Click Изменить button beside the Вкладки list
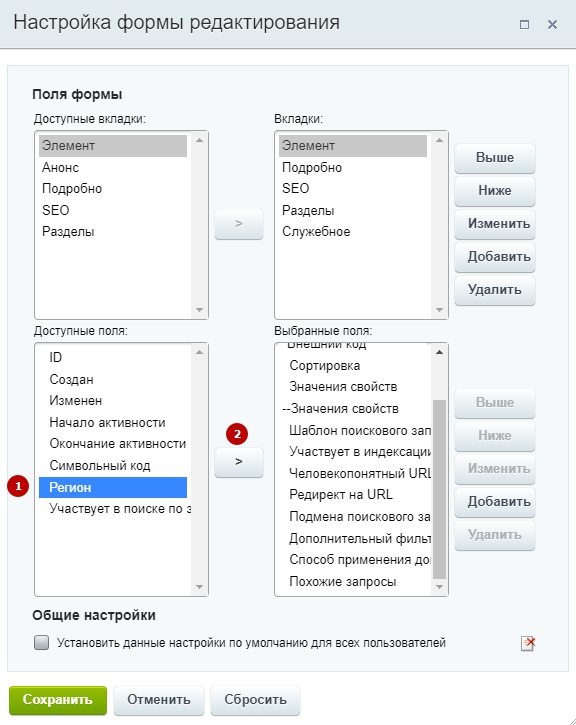 [x=495, y=224]
